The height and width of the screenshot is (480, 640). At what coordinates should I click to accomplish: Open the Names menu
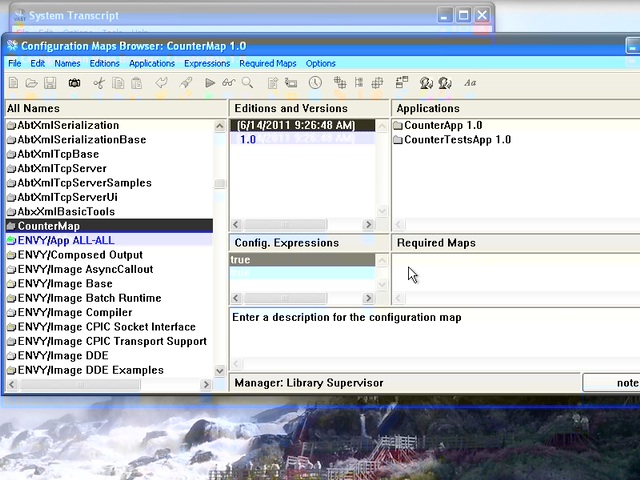point(67,63)
